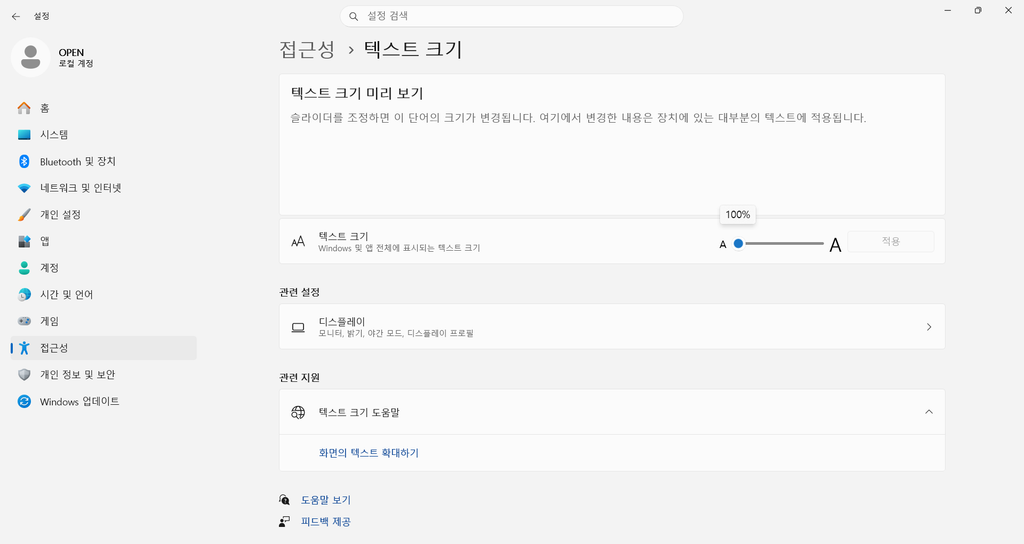Open 개인 정보 및 보안 settings
Screen dimensions: 1024x544
pyautogui.click(x=104, y=375)
